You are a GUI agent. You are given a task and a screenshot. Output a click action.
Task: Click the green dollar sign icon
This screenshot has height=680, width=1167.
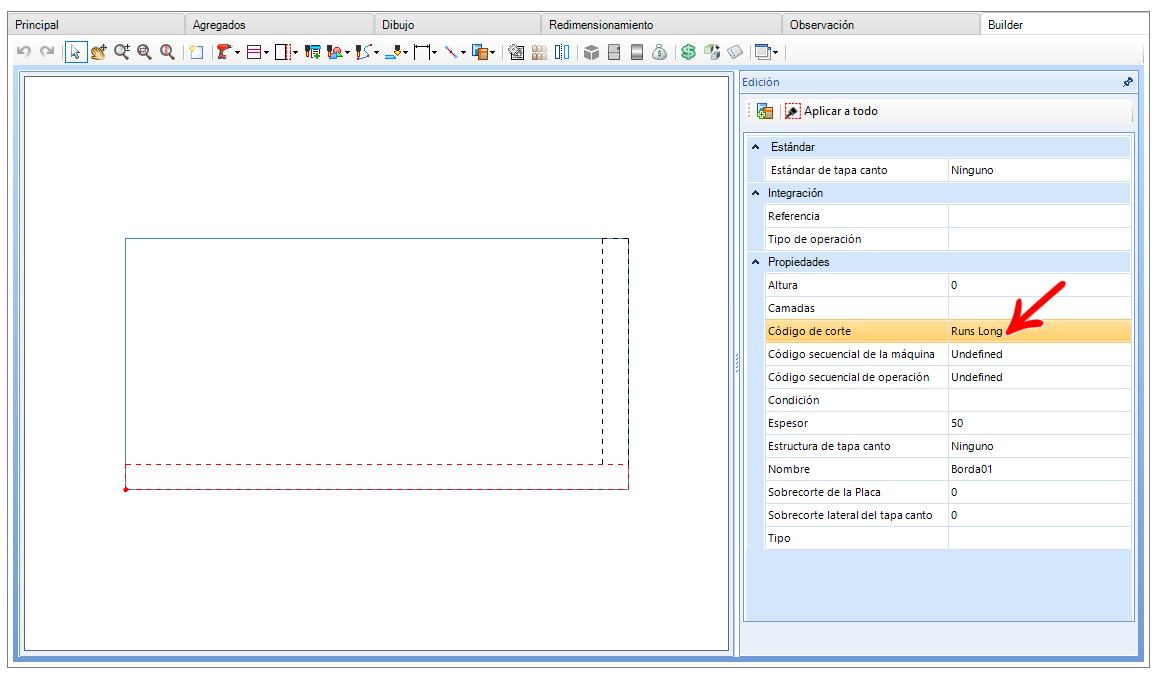coord(688,51)
